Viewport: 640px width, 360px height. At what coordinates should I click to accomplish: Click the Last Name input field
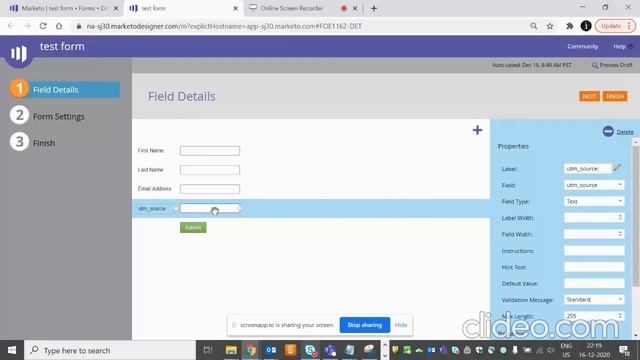[210, 170]
